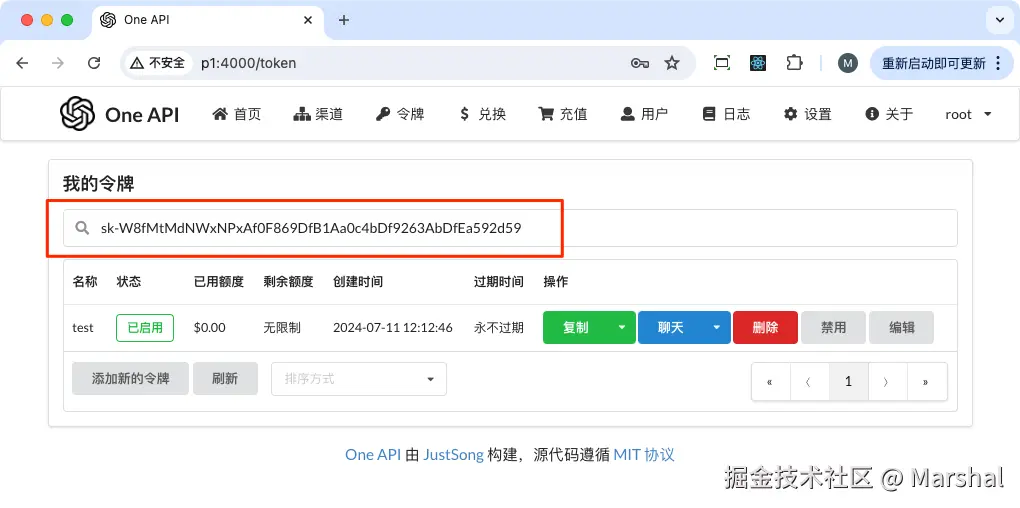The width and height of the screenshot is (1020, 508).
Task: Click the 状态 column header
Action: tap(129, 282)
